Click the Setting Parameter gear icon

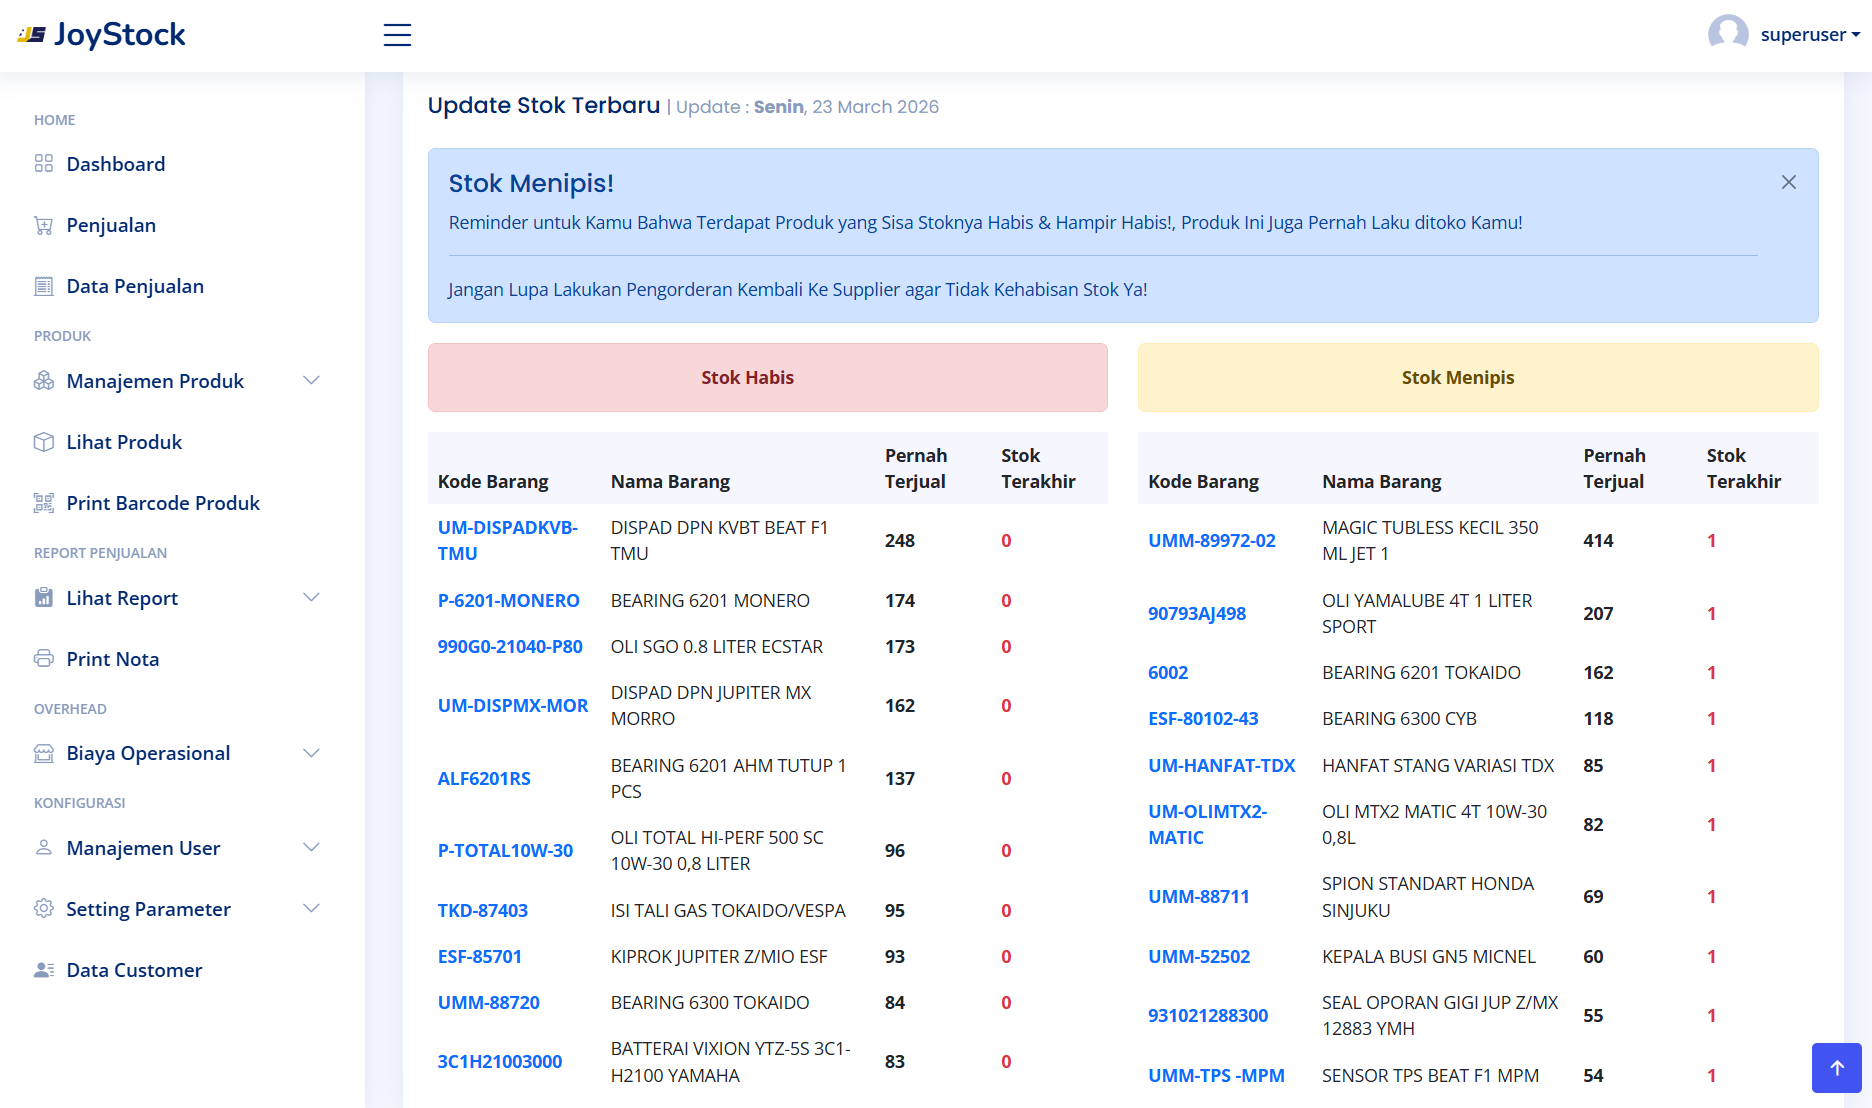[43, 909]
